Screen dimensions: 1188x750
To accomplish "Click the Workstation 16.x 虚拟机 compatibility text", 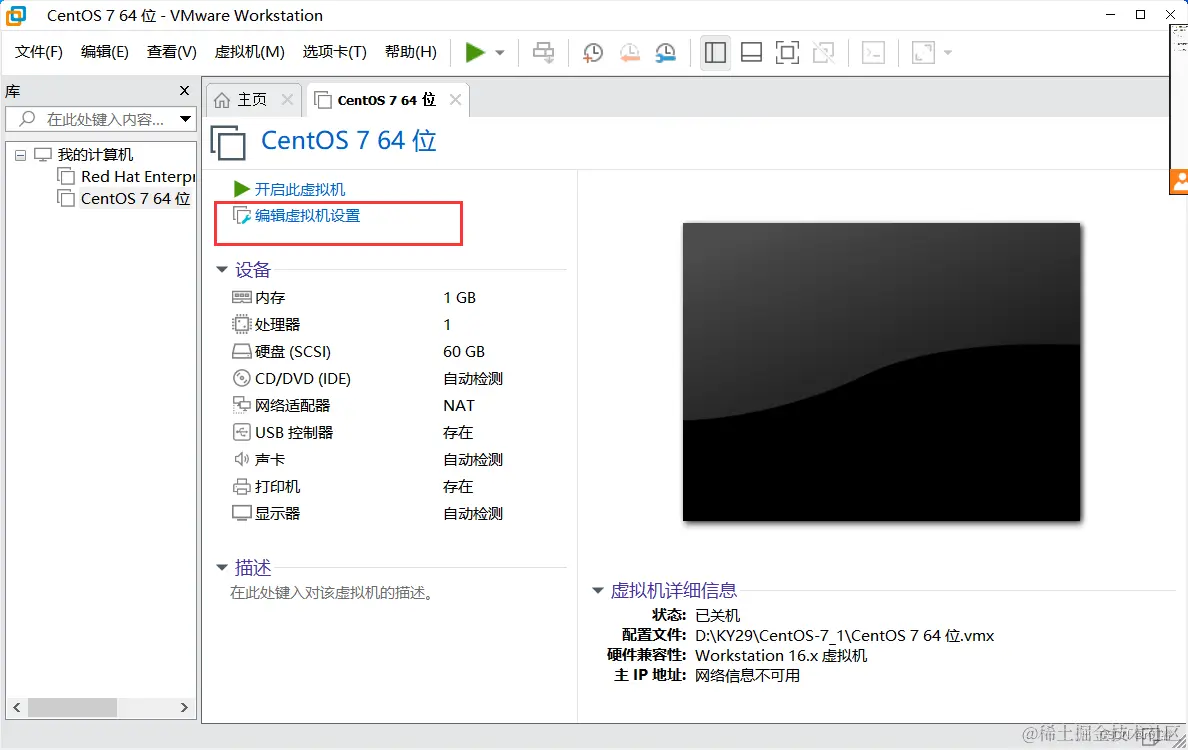I will [781, 655].
